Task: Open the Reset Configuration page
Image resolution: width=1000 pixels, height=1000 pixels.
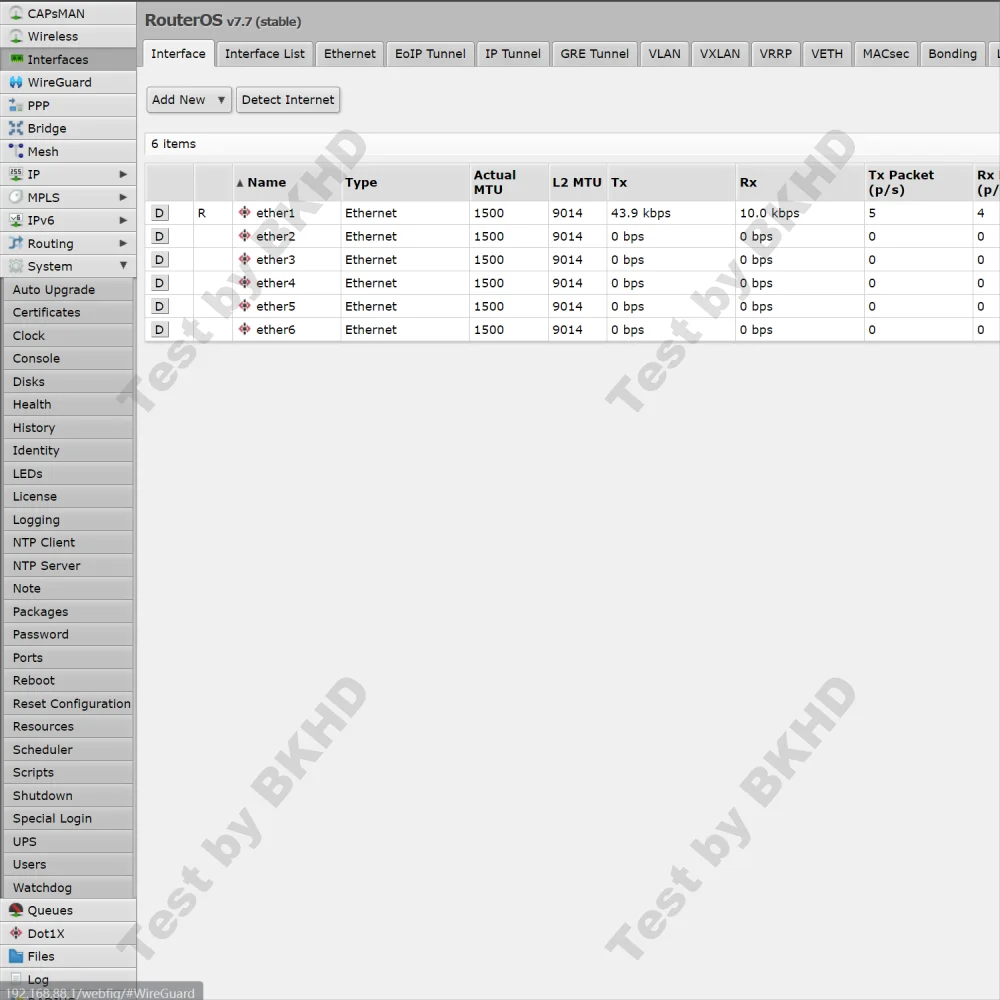Action: click(68, 703)
